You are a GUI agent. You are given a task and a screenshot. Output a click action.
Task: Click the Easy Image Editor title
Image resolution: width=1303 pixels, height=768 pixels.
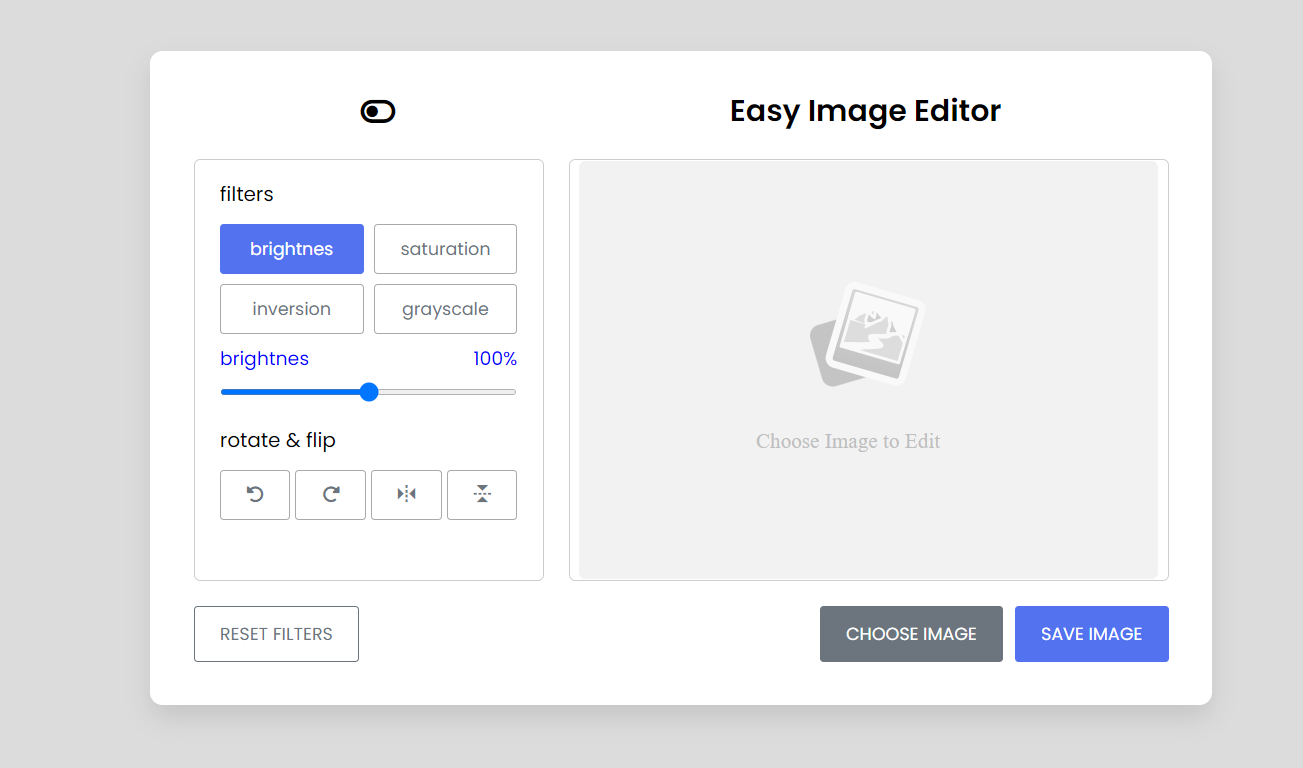point(865,111)
